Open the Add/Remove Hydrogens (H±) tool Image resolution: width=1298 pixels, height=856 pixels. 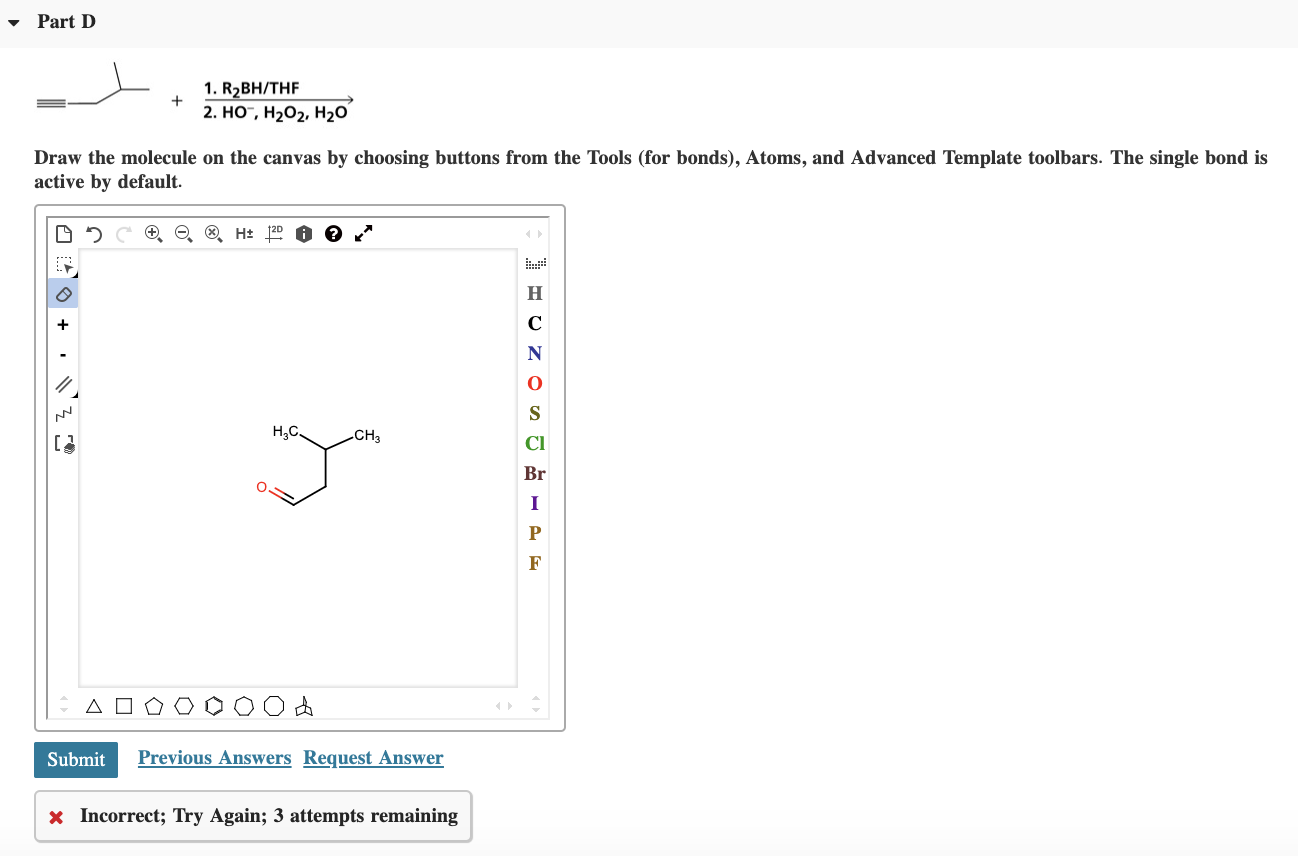[x=242, y=233]
